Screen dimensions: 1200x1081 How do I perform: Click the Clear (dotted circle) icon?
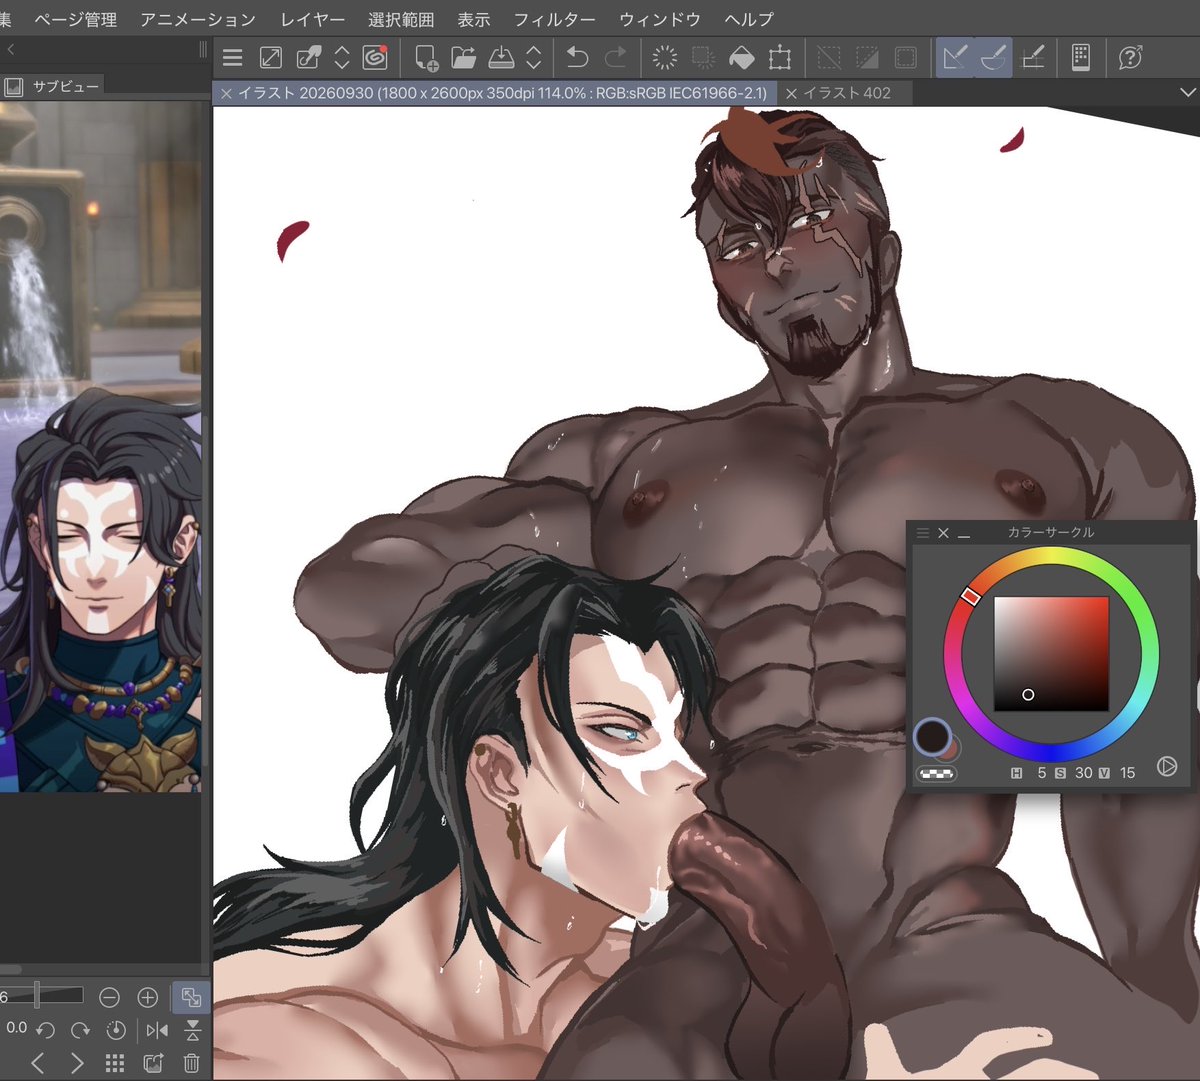coord(665,58)
